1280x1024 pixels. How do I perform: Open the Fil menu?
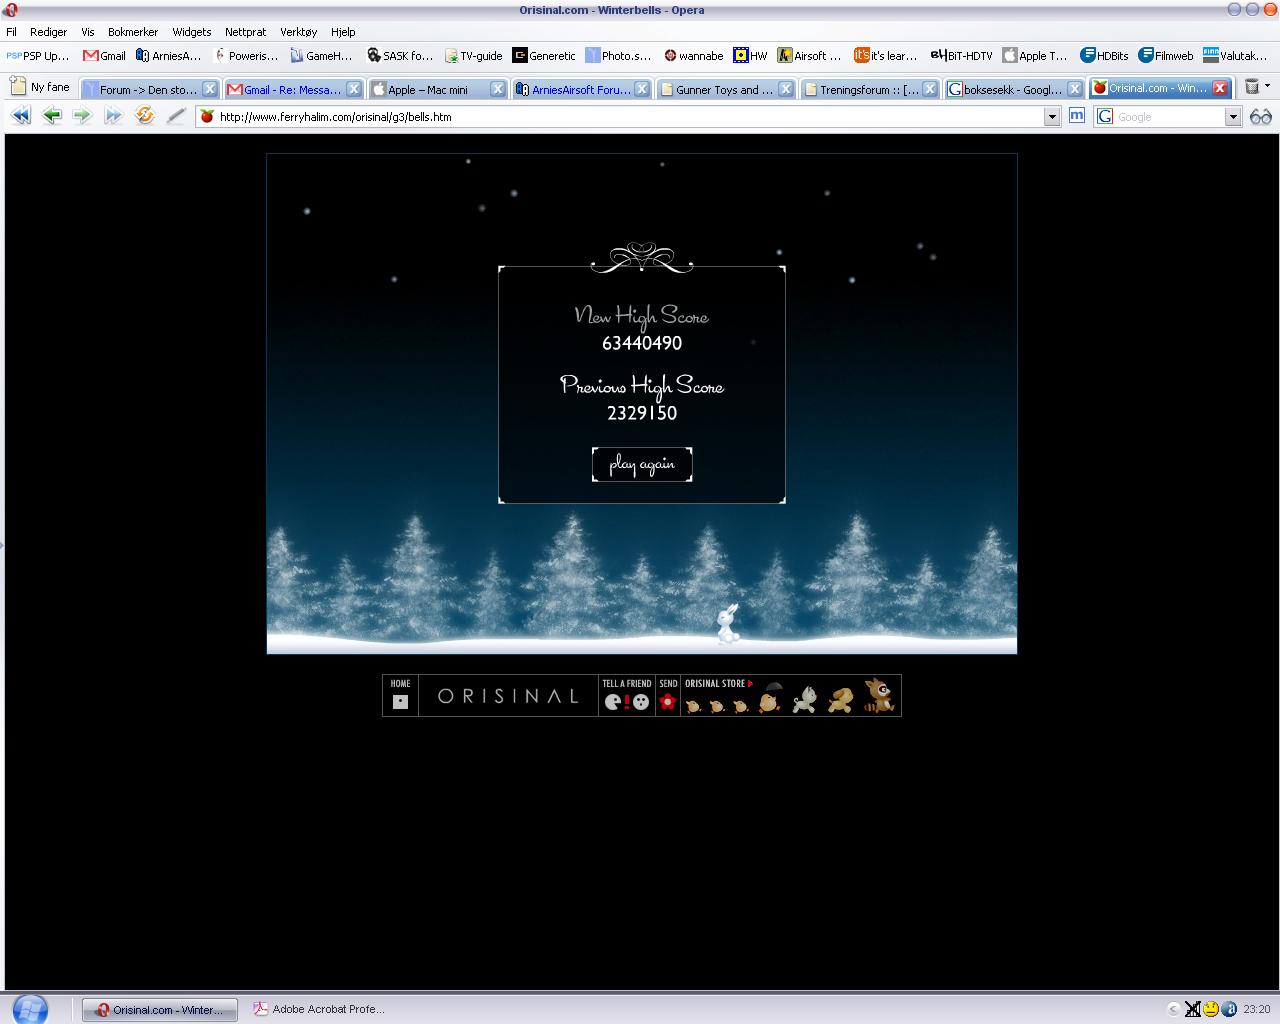[x=11, y=32]
